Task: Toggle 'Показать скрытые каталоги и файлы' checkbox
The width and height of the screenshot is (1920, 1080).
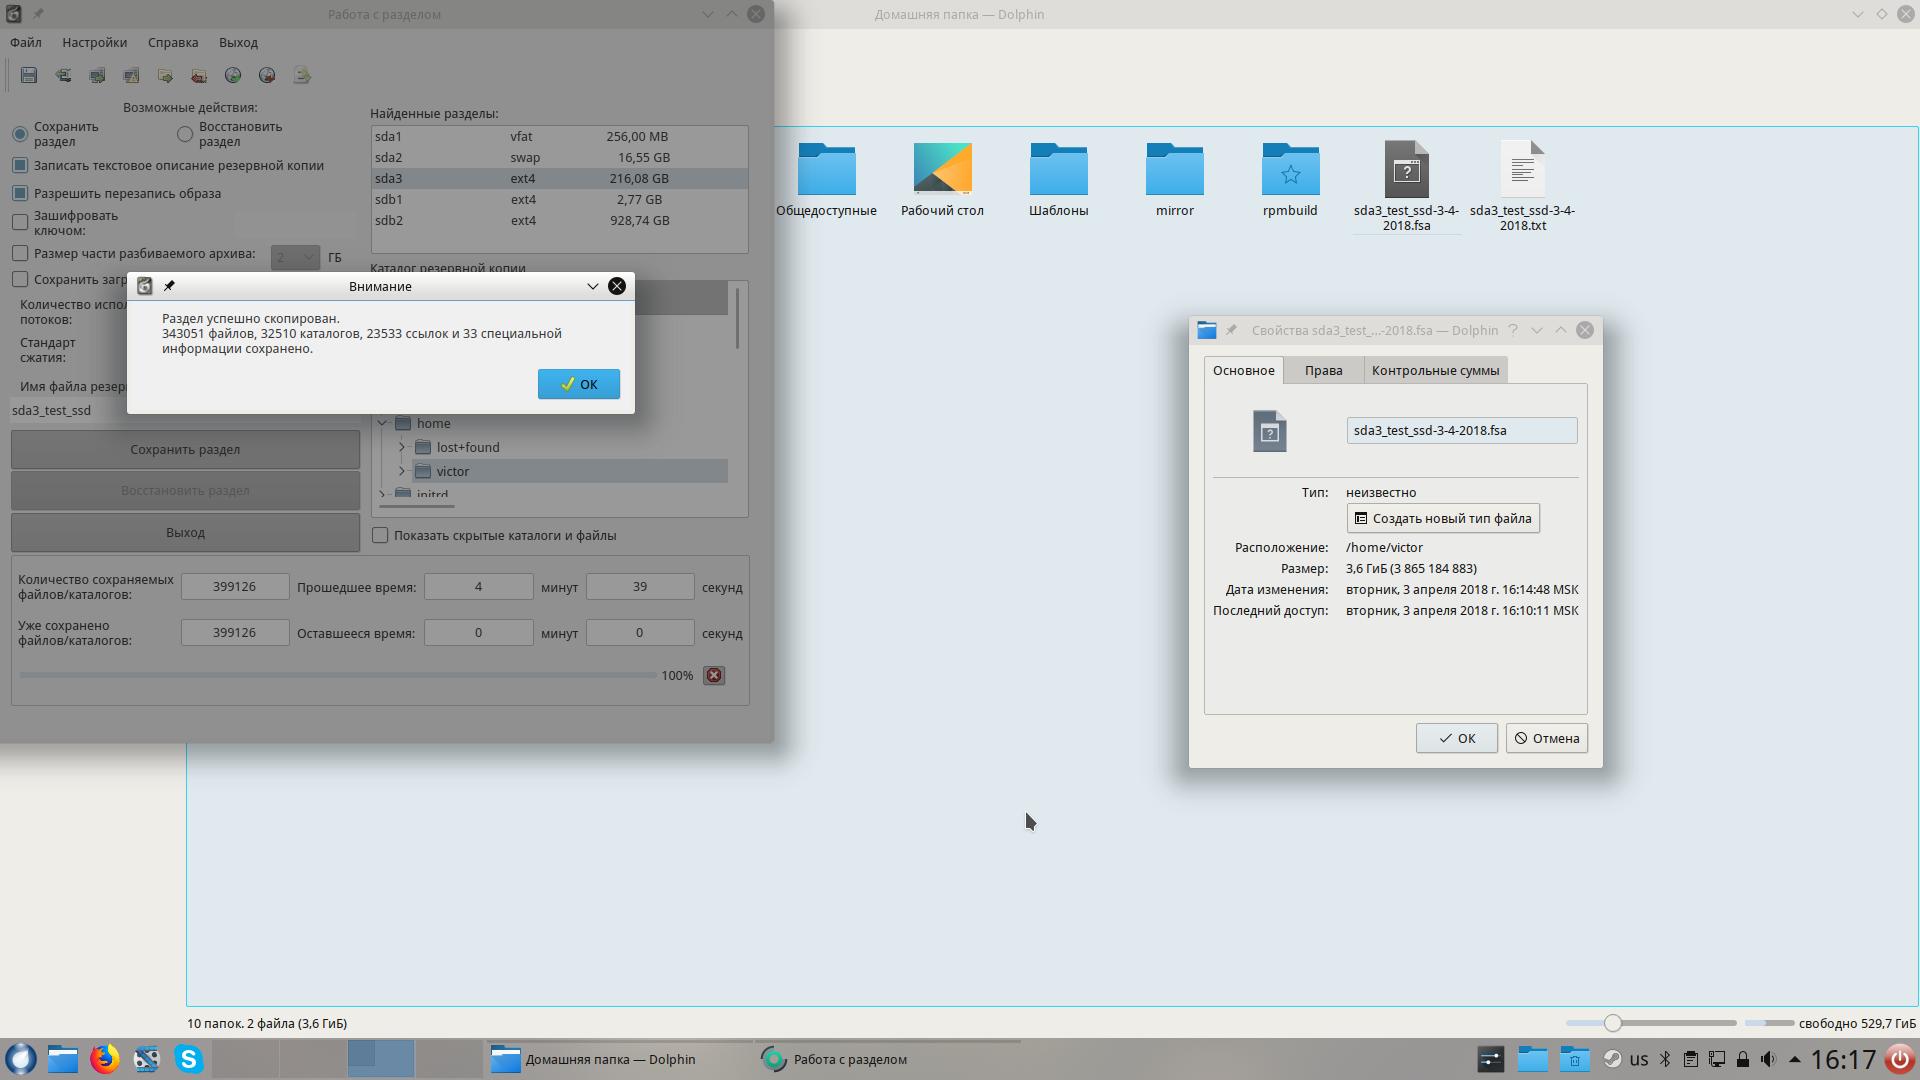Action: 380,536
